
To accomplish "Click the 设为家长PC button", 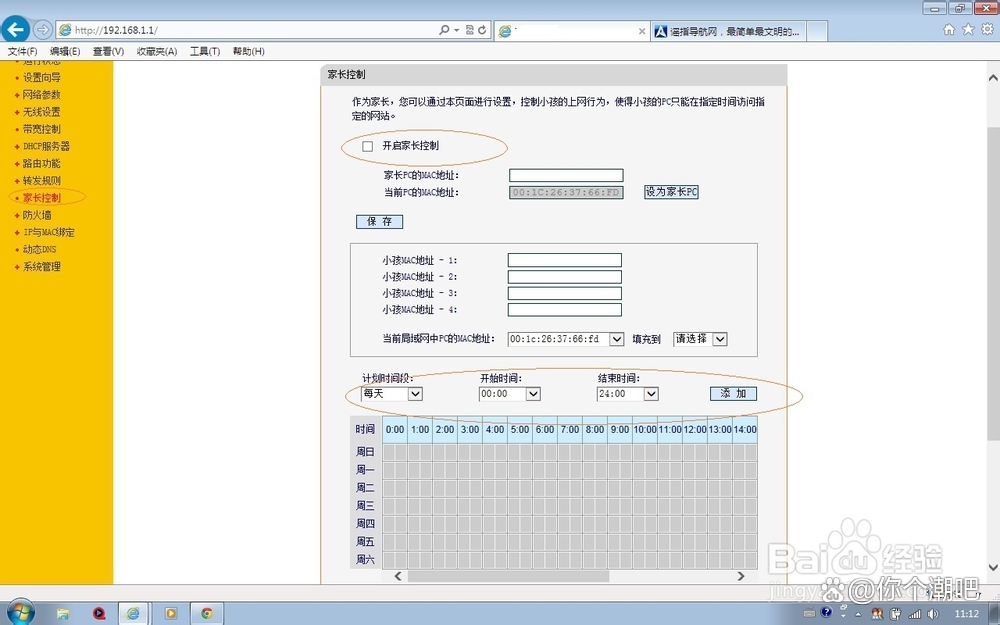I will click(x=671, y=192).
